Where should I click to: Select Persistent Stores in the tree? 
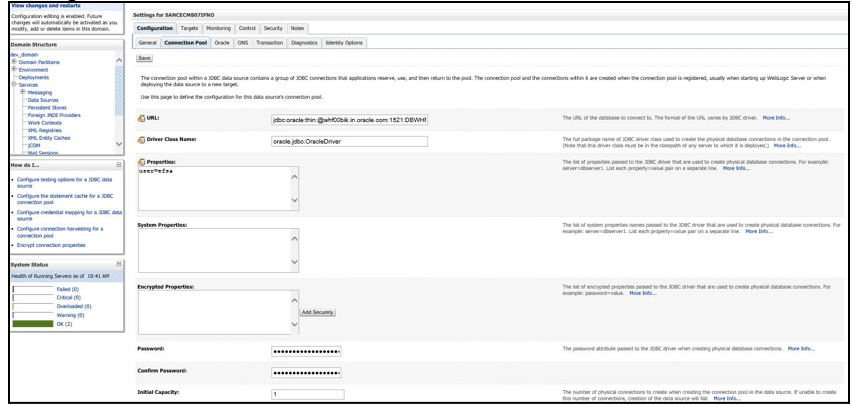pos(47,108)
